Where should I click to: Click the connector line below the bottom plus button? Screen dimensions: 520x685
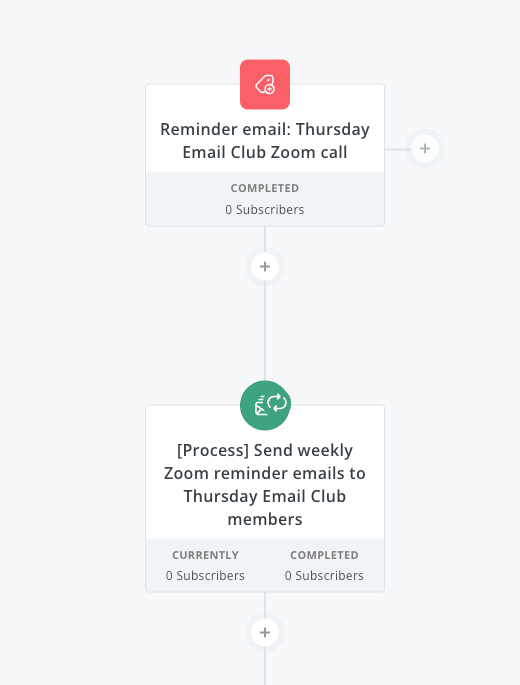[265, 666]
